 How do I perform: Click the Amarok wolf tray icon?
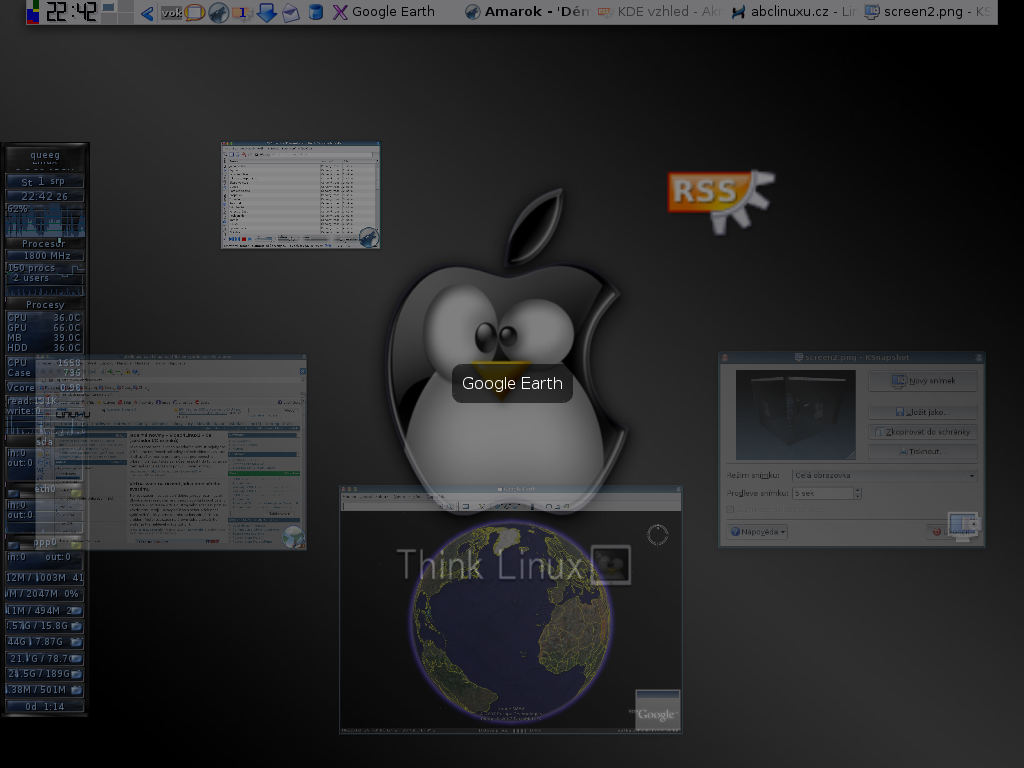pos(218,12)
